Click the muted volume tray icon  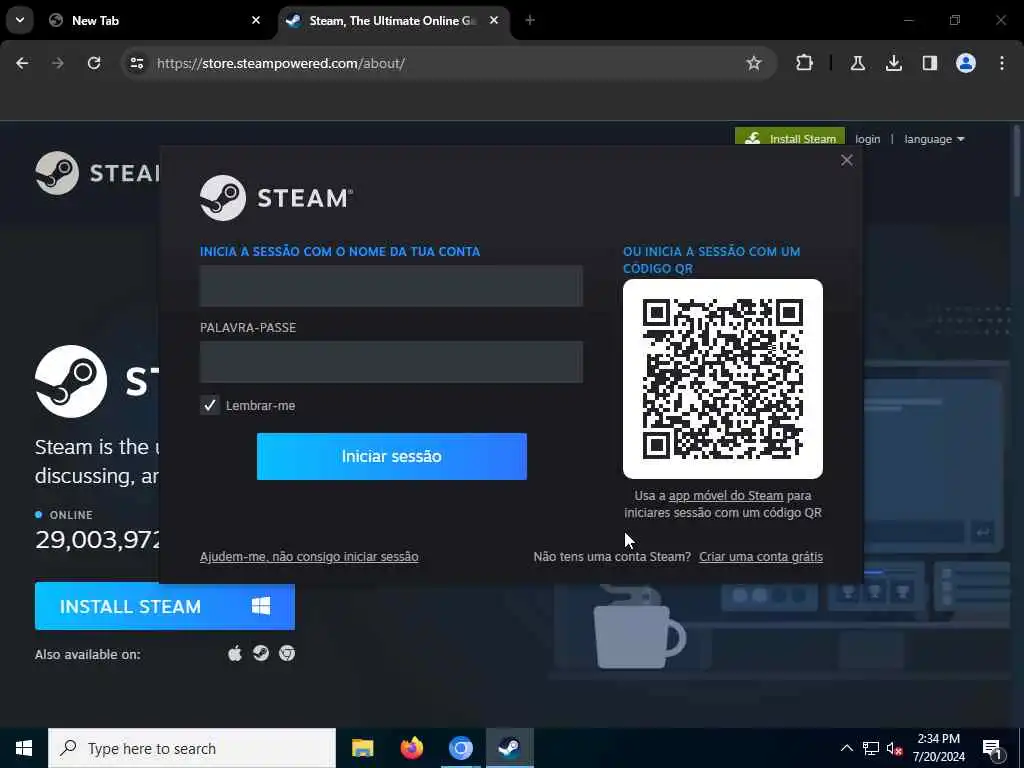tap(895, 748)
